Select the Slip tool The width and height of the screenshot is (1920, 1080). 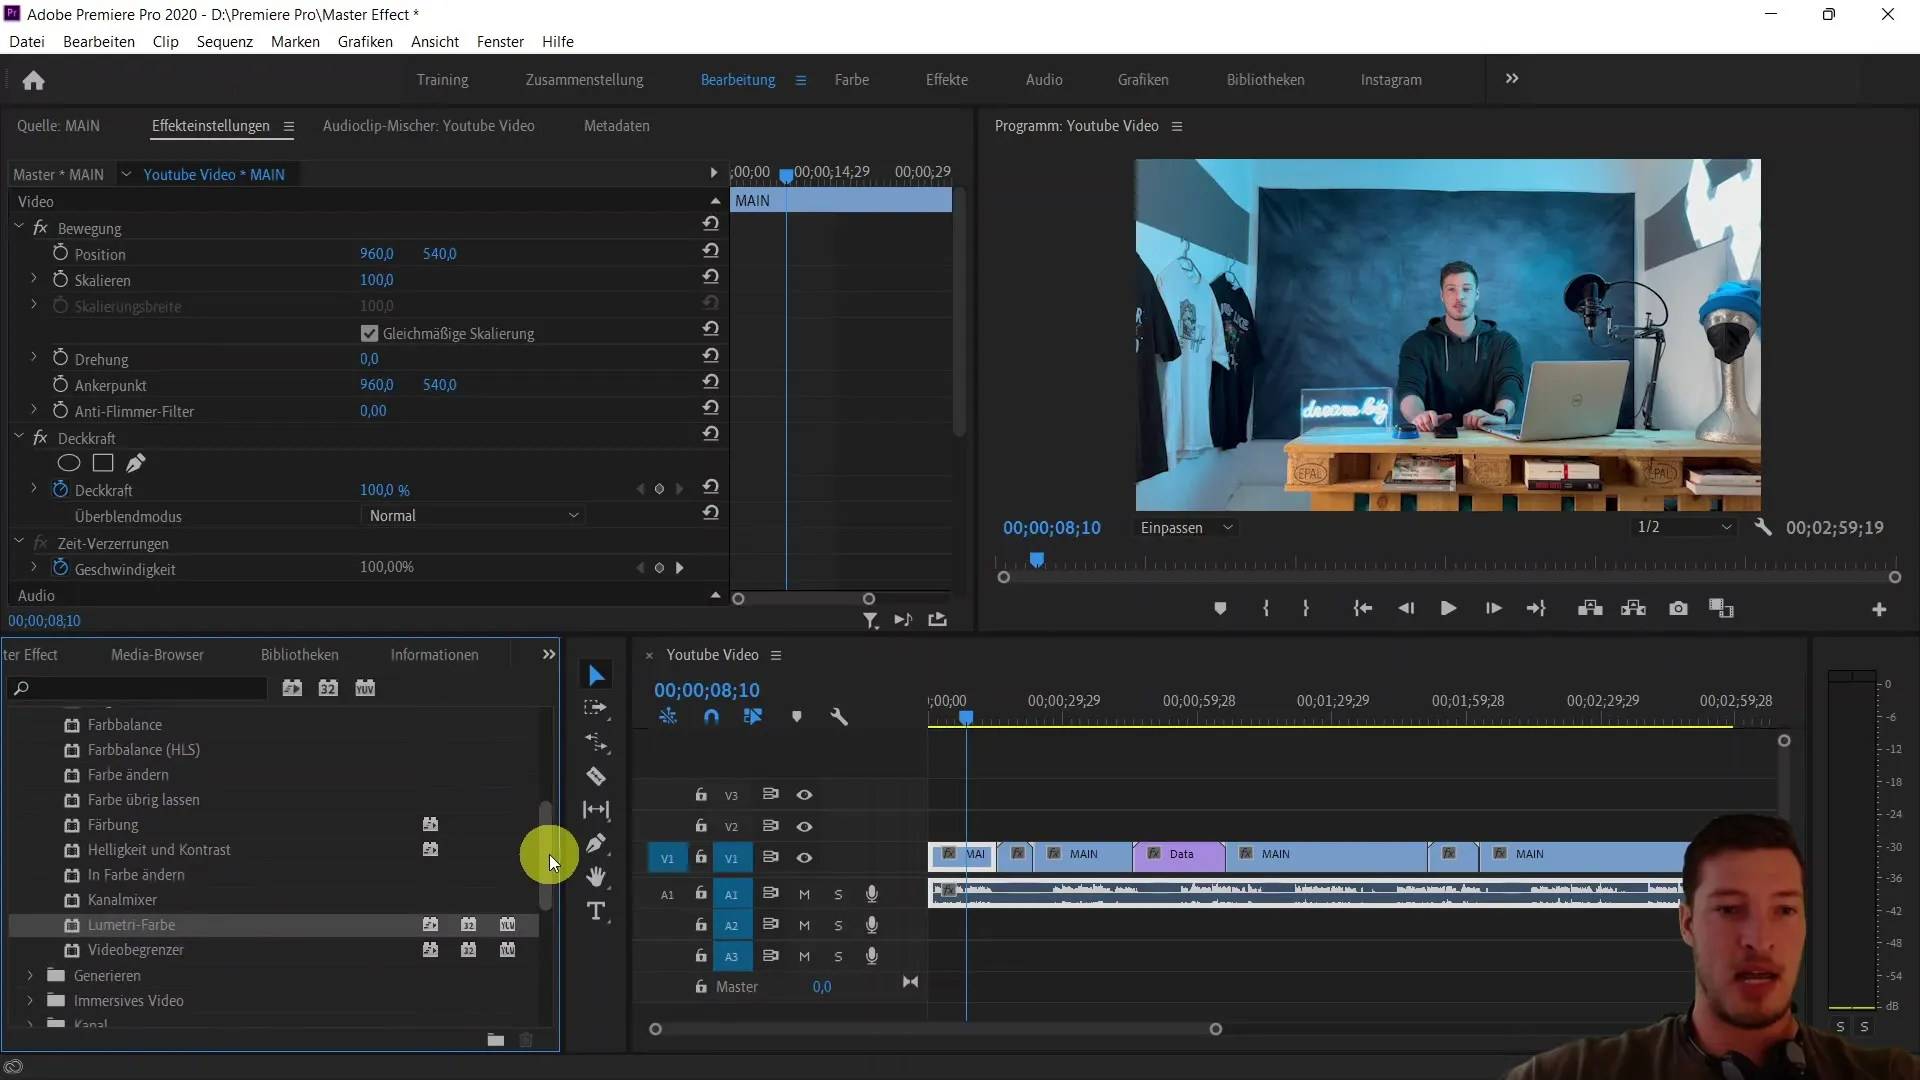point(596,810)
